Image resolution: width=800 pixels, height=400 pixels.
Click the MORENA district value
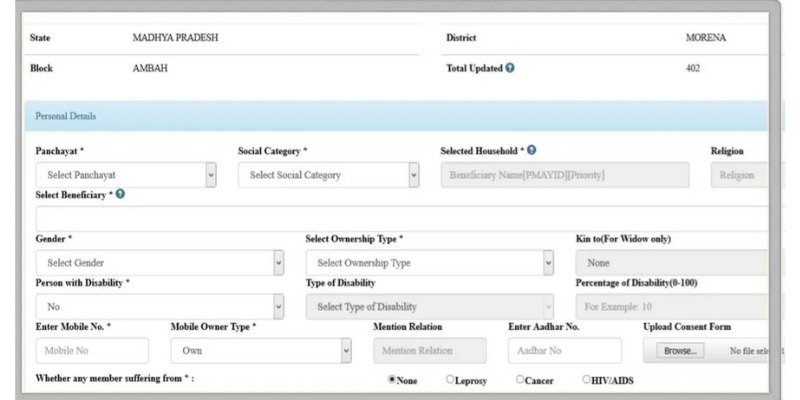click(x=706, y=38)
